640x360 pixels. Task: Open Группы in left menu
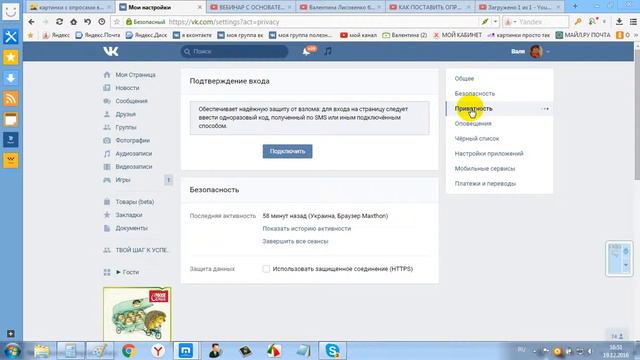coord(125,127)
